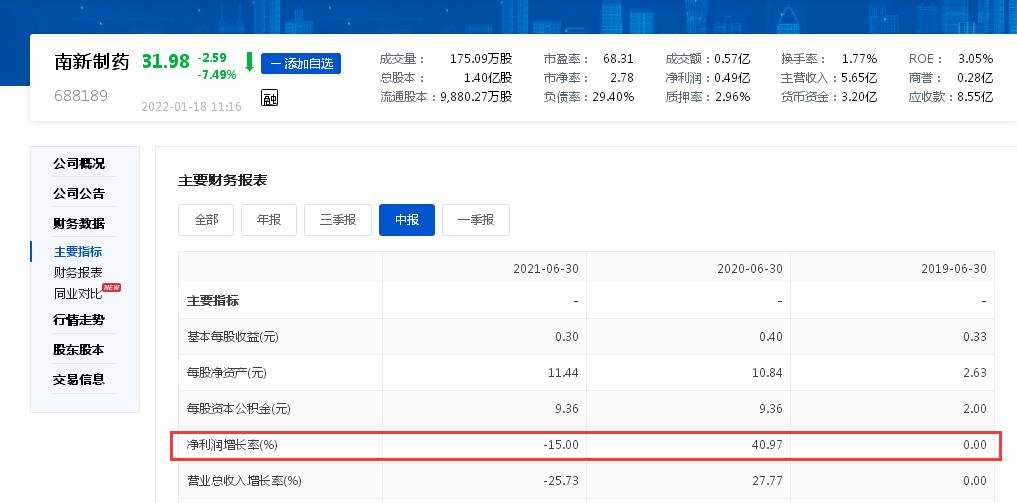1017x503 pixels.
Task: Open 财务数据 sidebar section
Action: click(79, 224)
